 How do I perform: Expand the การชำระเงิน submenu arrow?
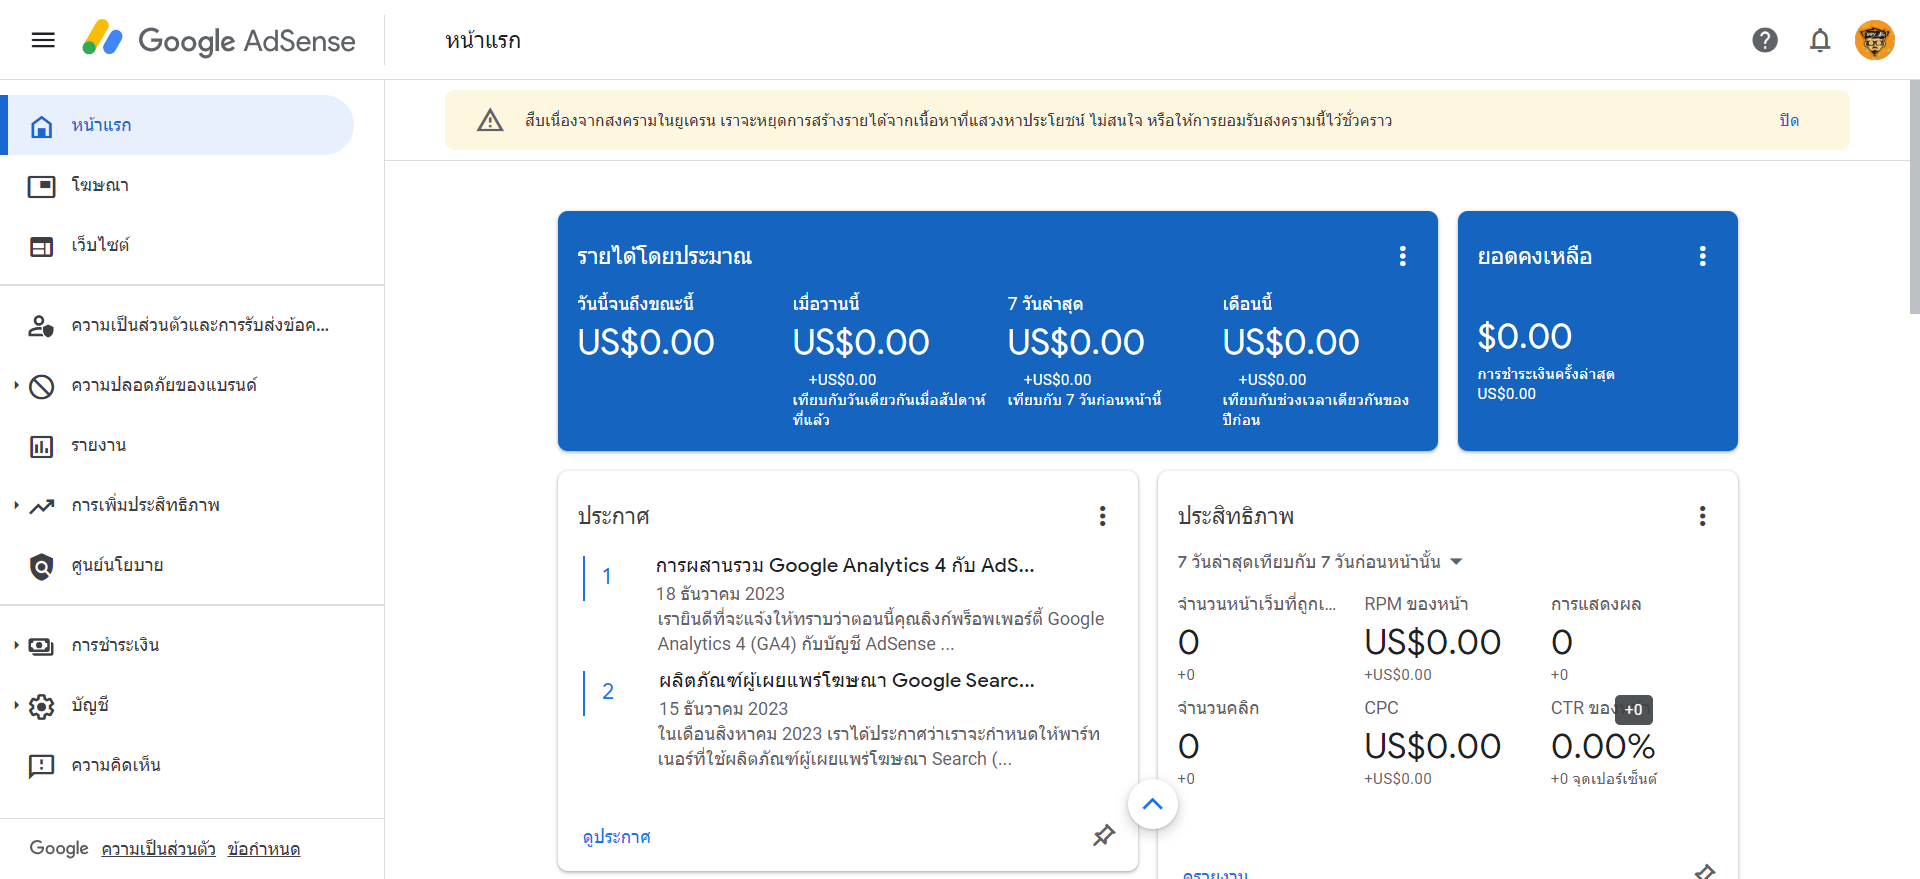[16, 645]
